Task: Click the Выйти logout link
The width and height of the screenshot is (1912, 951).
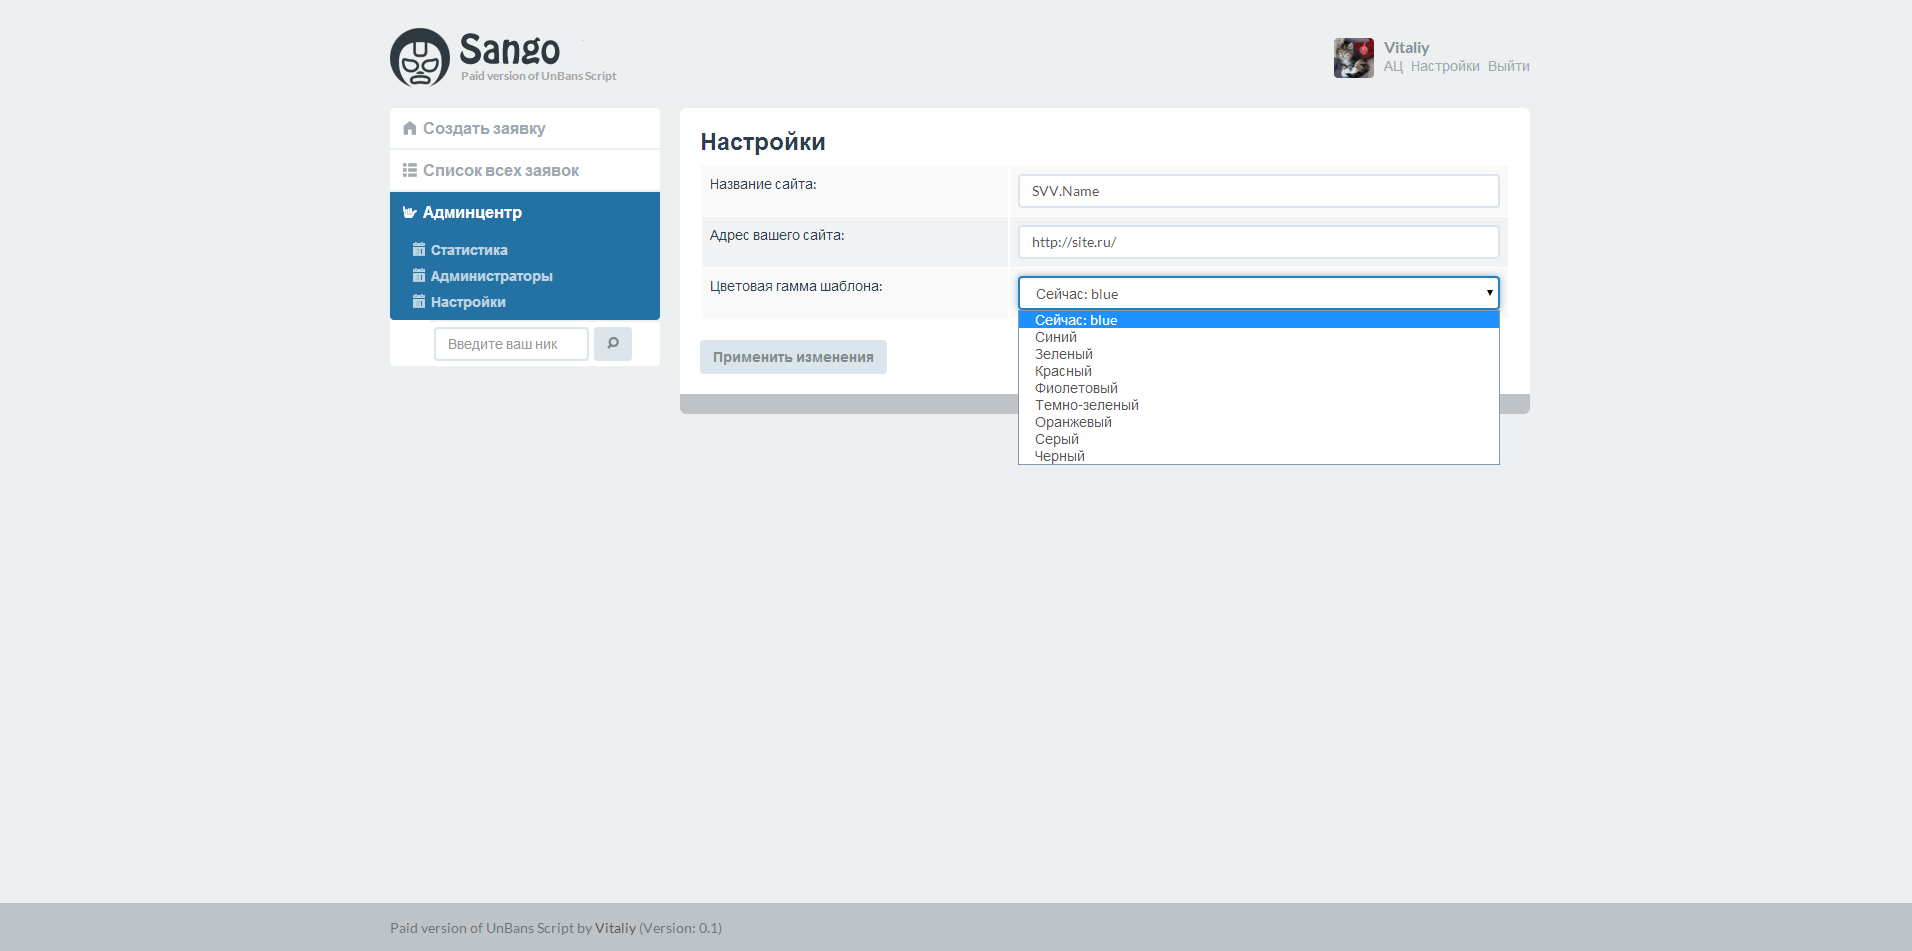Action: click(x=1509, y=66)
